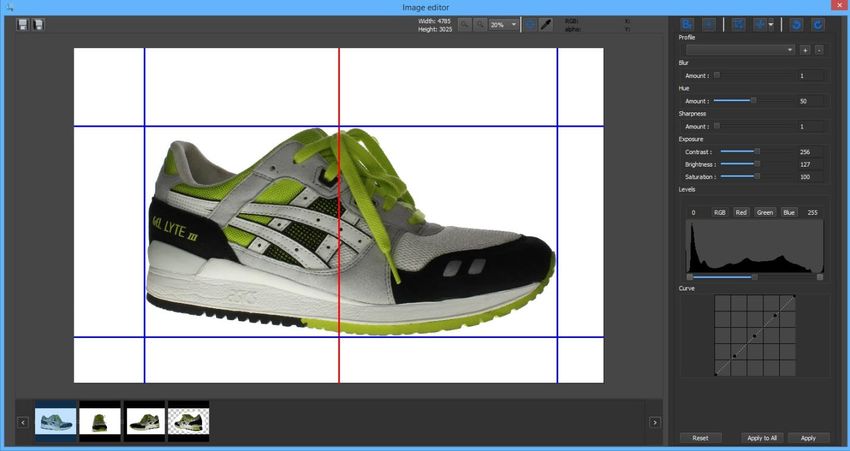Image resolution: width=850 pixels, height=451 pixels.
Task: Select the Red levels channel
Action: click(741, 212)
